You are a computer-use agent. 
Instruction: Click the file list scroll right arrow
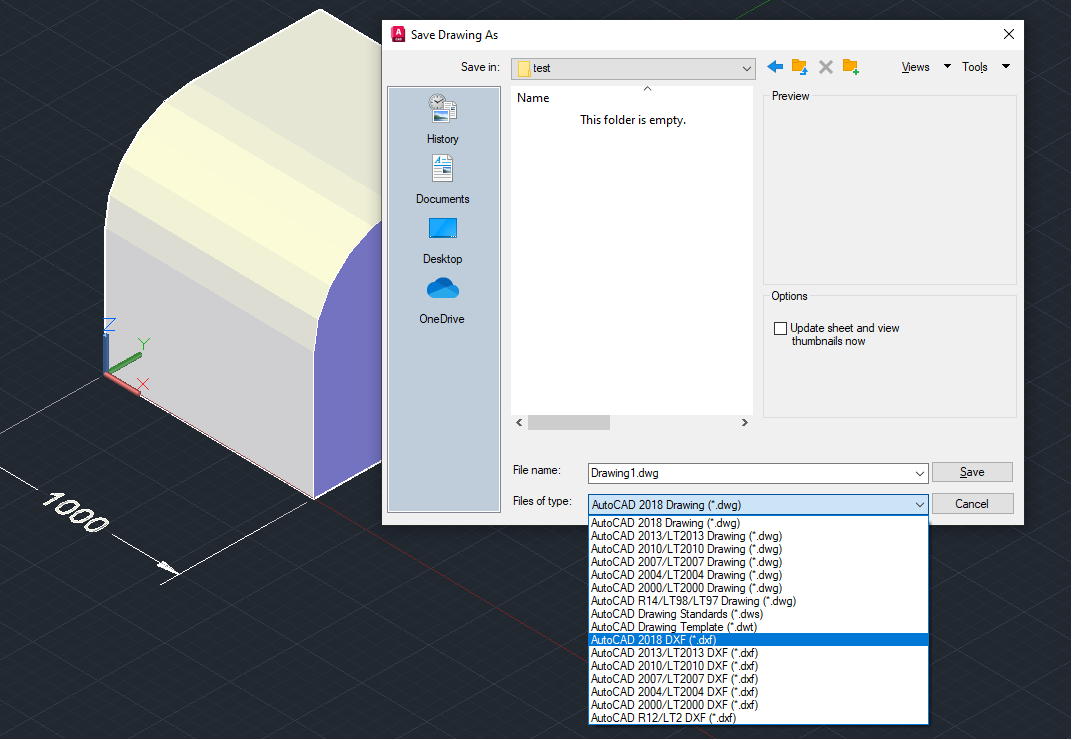click(x=745, y=423)
